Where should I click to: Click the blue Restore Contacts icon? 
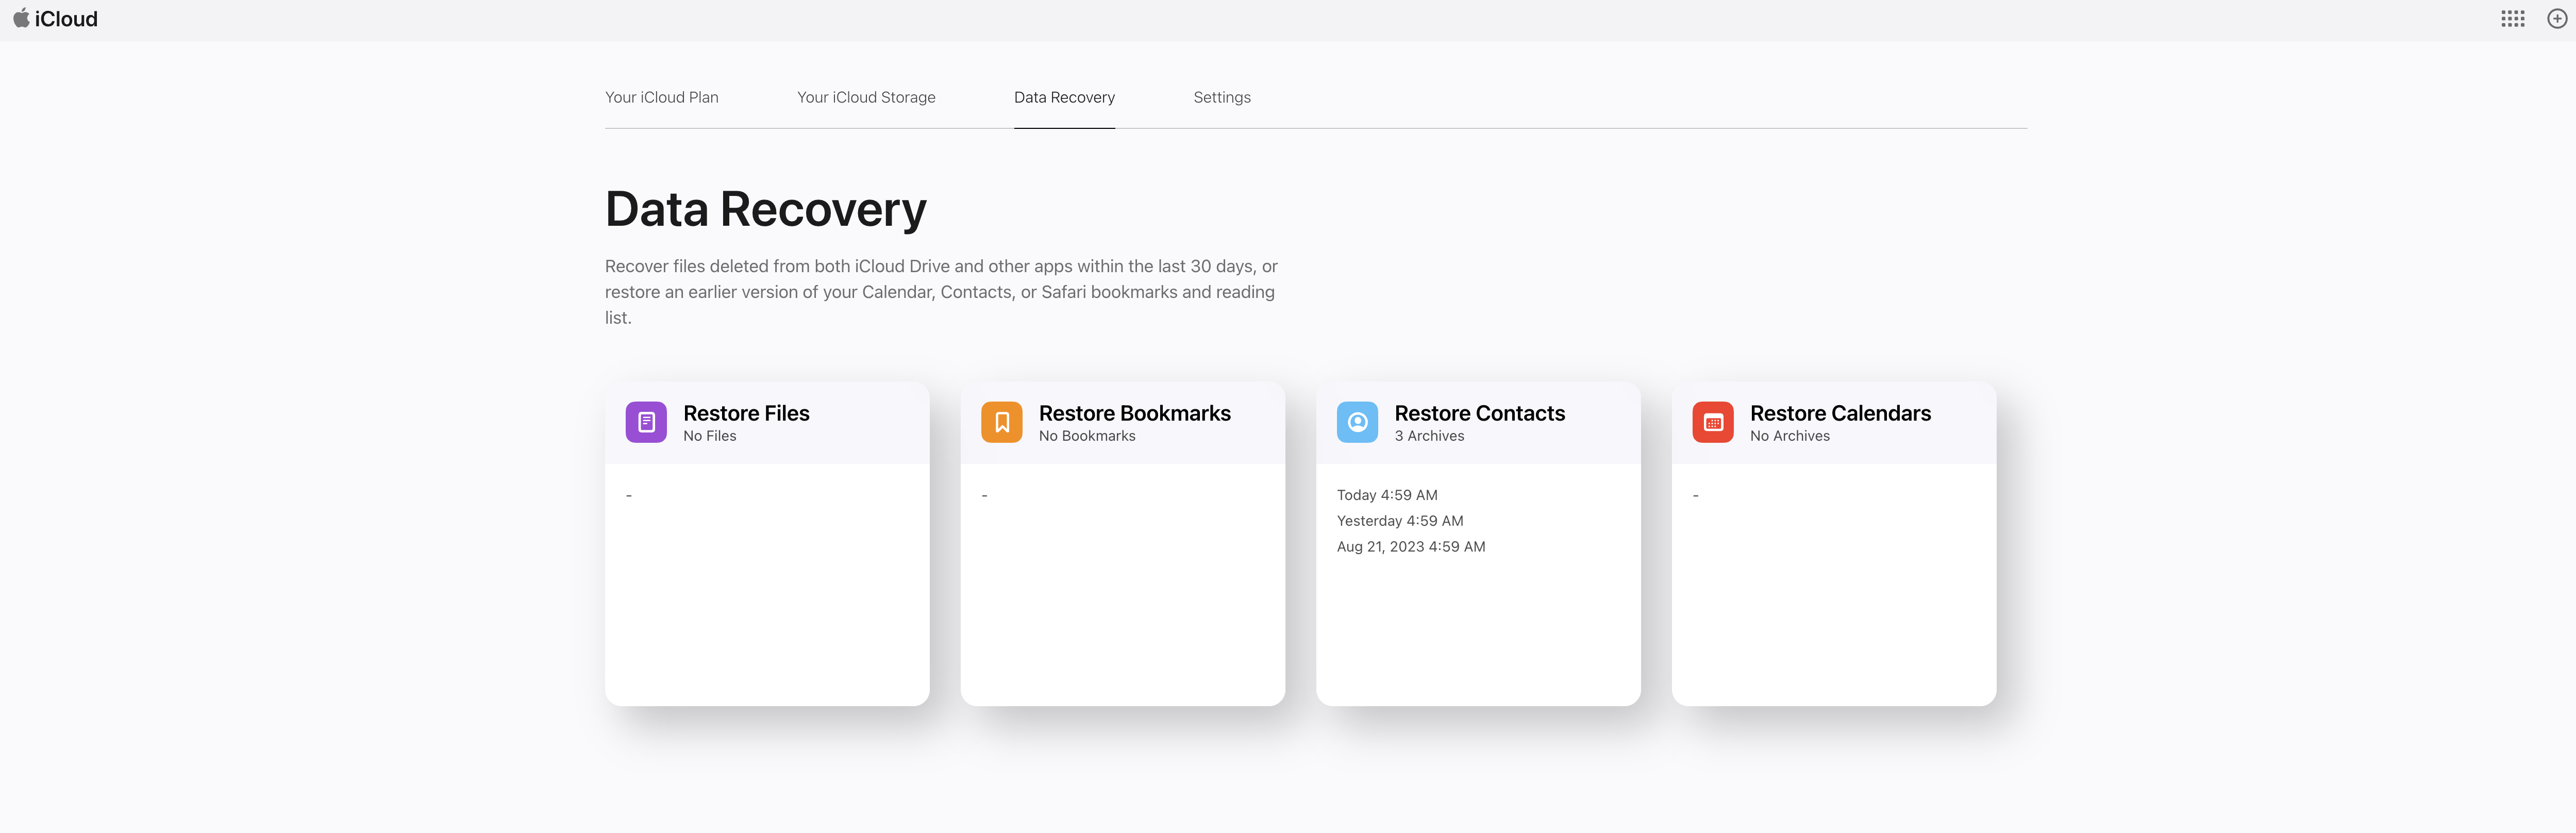pos(1357,422)
